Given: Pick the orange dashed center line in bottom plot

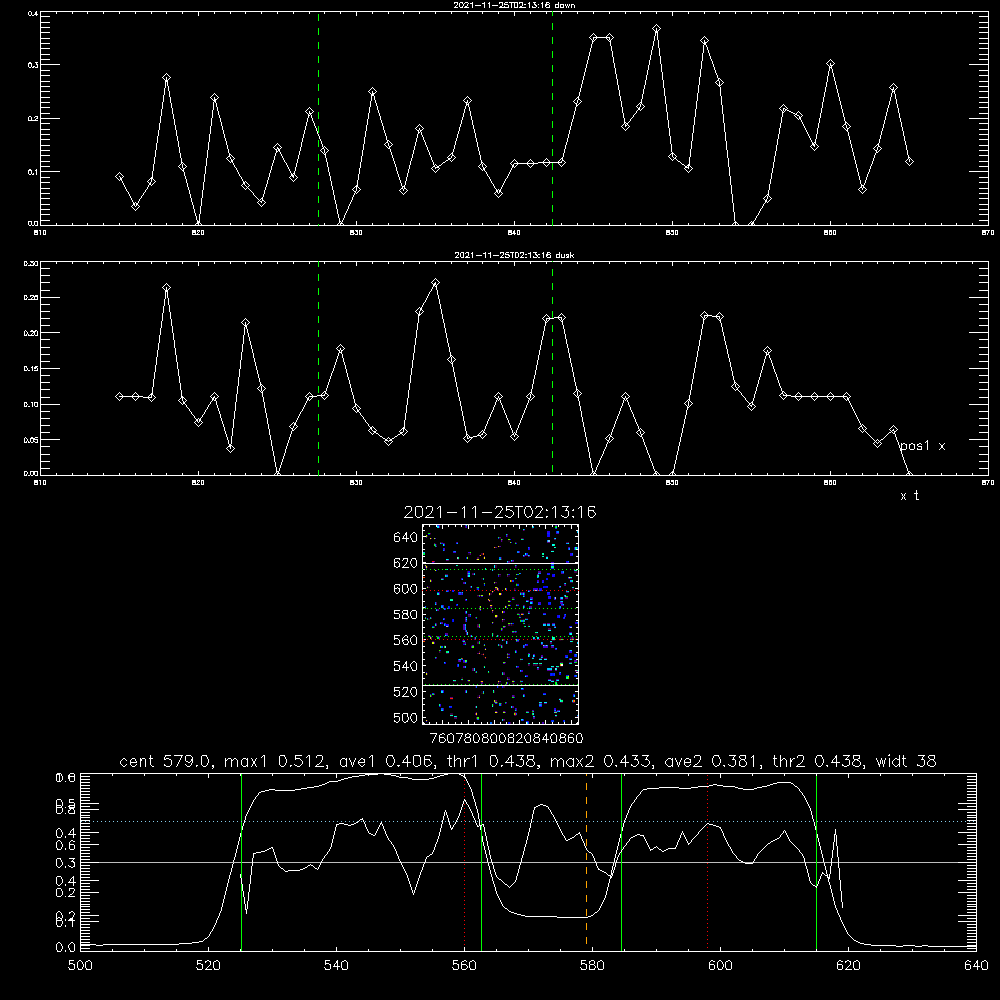Looking at the screenshot, I should tap(586, 861).
